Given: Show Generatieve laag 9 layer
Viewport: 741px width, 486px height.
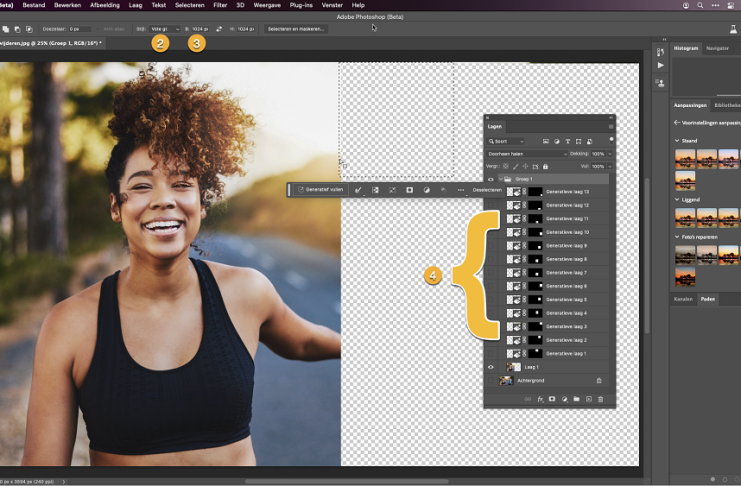Looking at the screenshot, I should pos(491,246).
